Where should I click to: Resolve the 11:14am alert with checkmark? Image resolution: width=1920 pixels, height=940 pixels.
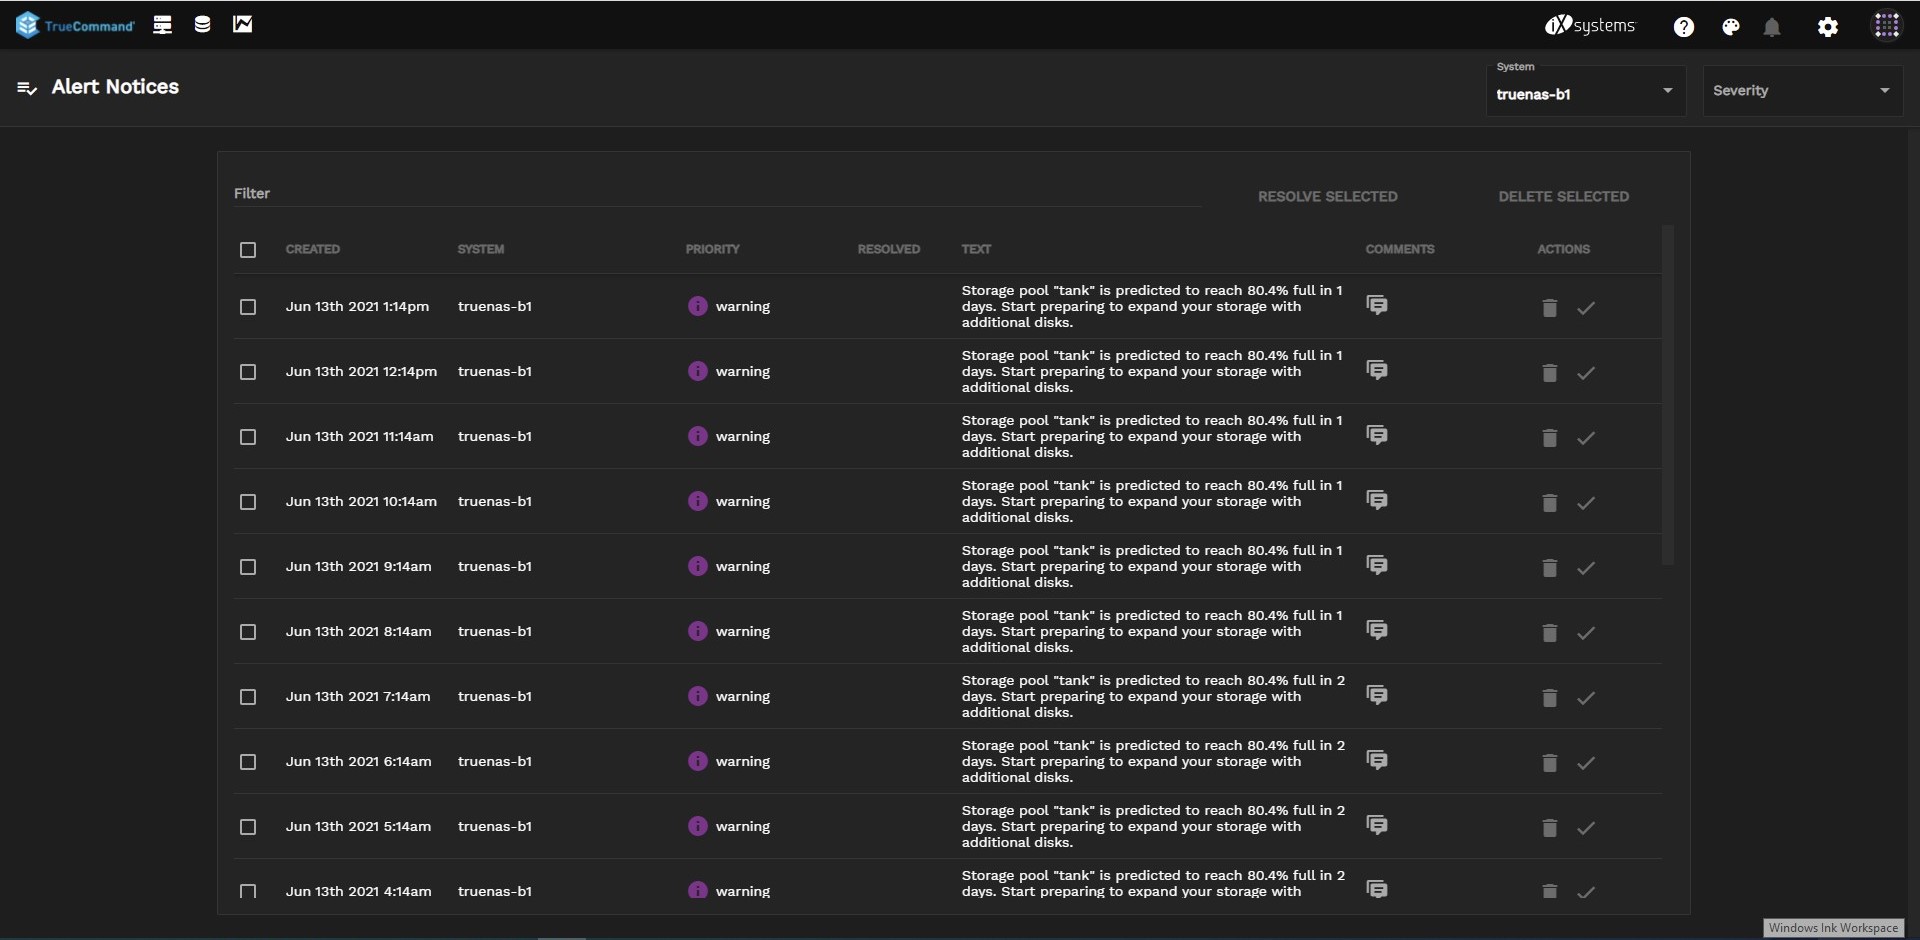coord(1586,438)
